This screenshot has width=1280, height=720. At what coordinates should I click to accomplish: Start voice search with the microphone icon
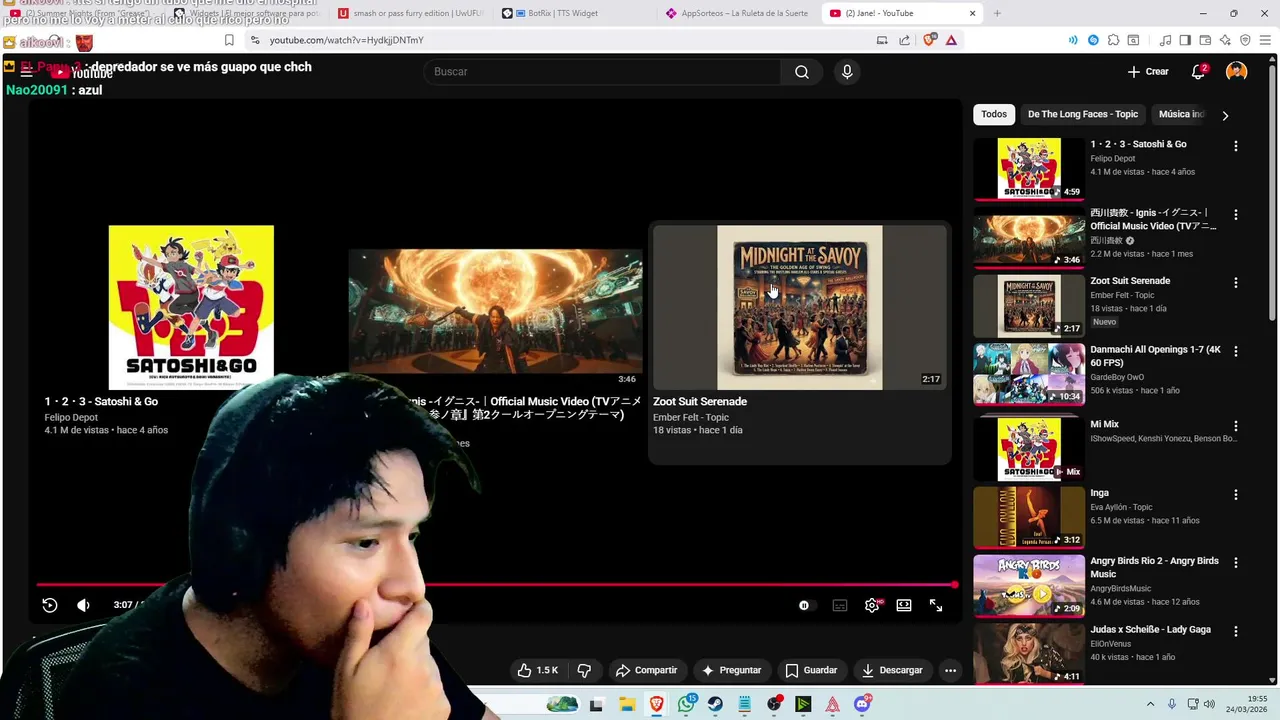[847, 72]
